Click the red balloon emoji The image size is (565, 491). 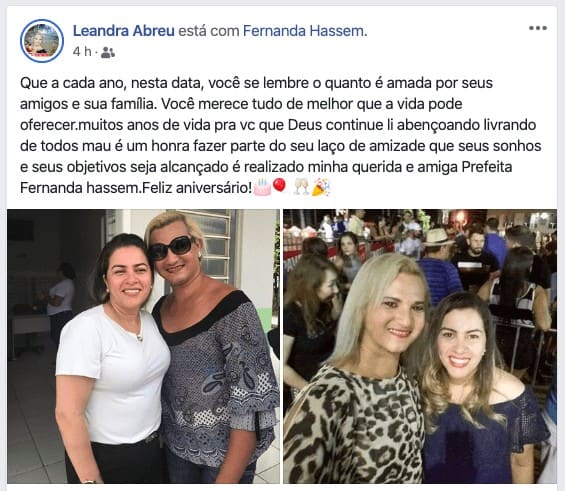tap(279, 186)
